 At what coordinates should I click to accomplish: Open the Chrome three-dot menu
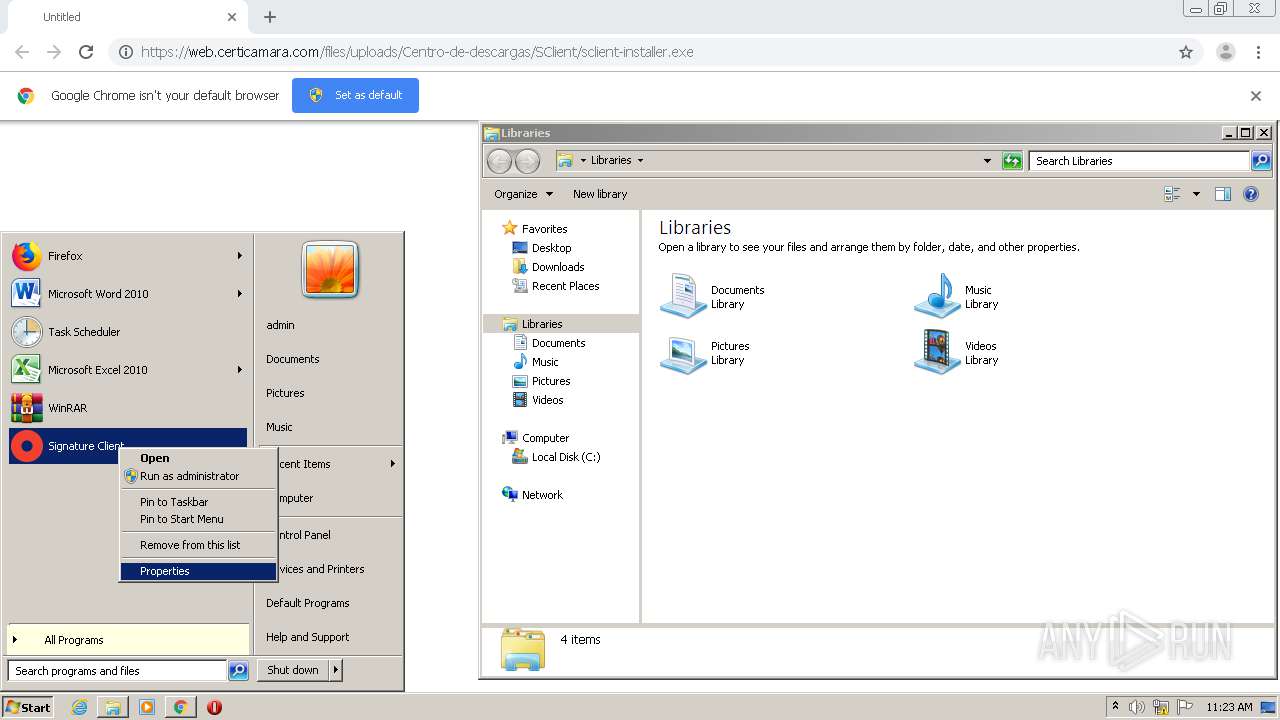1259,52
